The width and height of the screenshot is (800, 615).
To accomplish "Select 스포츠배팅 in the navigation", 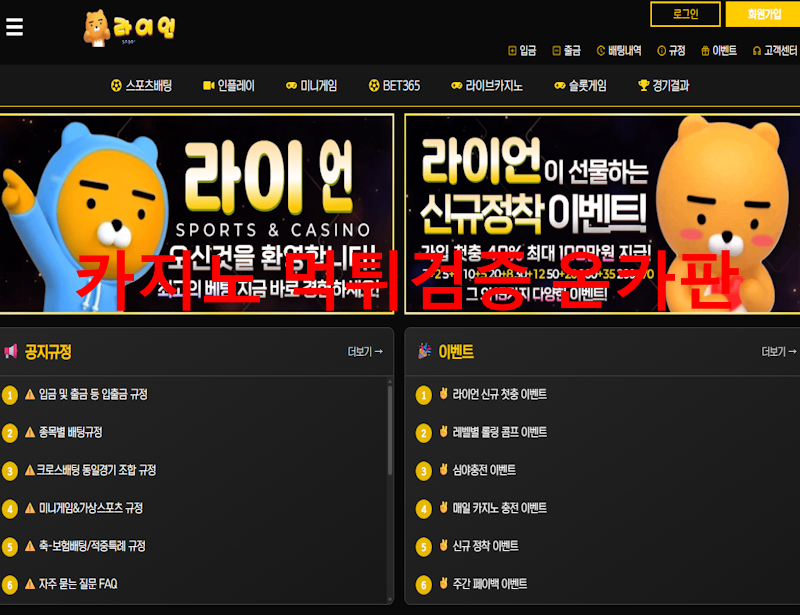I will 141,85.
